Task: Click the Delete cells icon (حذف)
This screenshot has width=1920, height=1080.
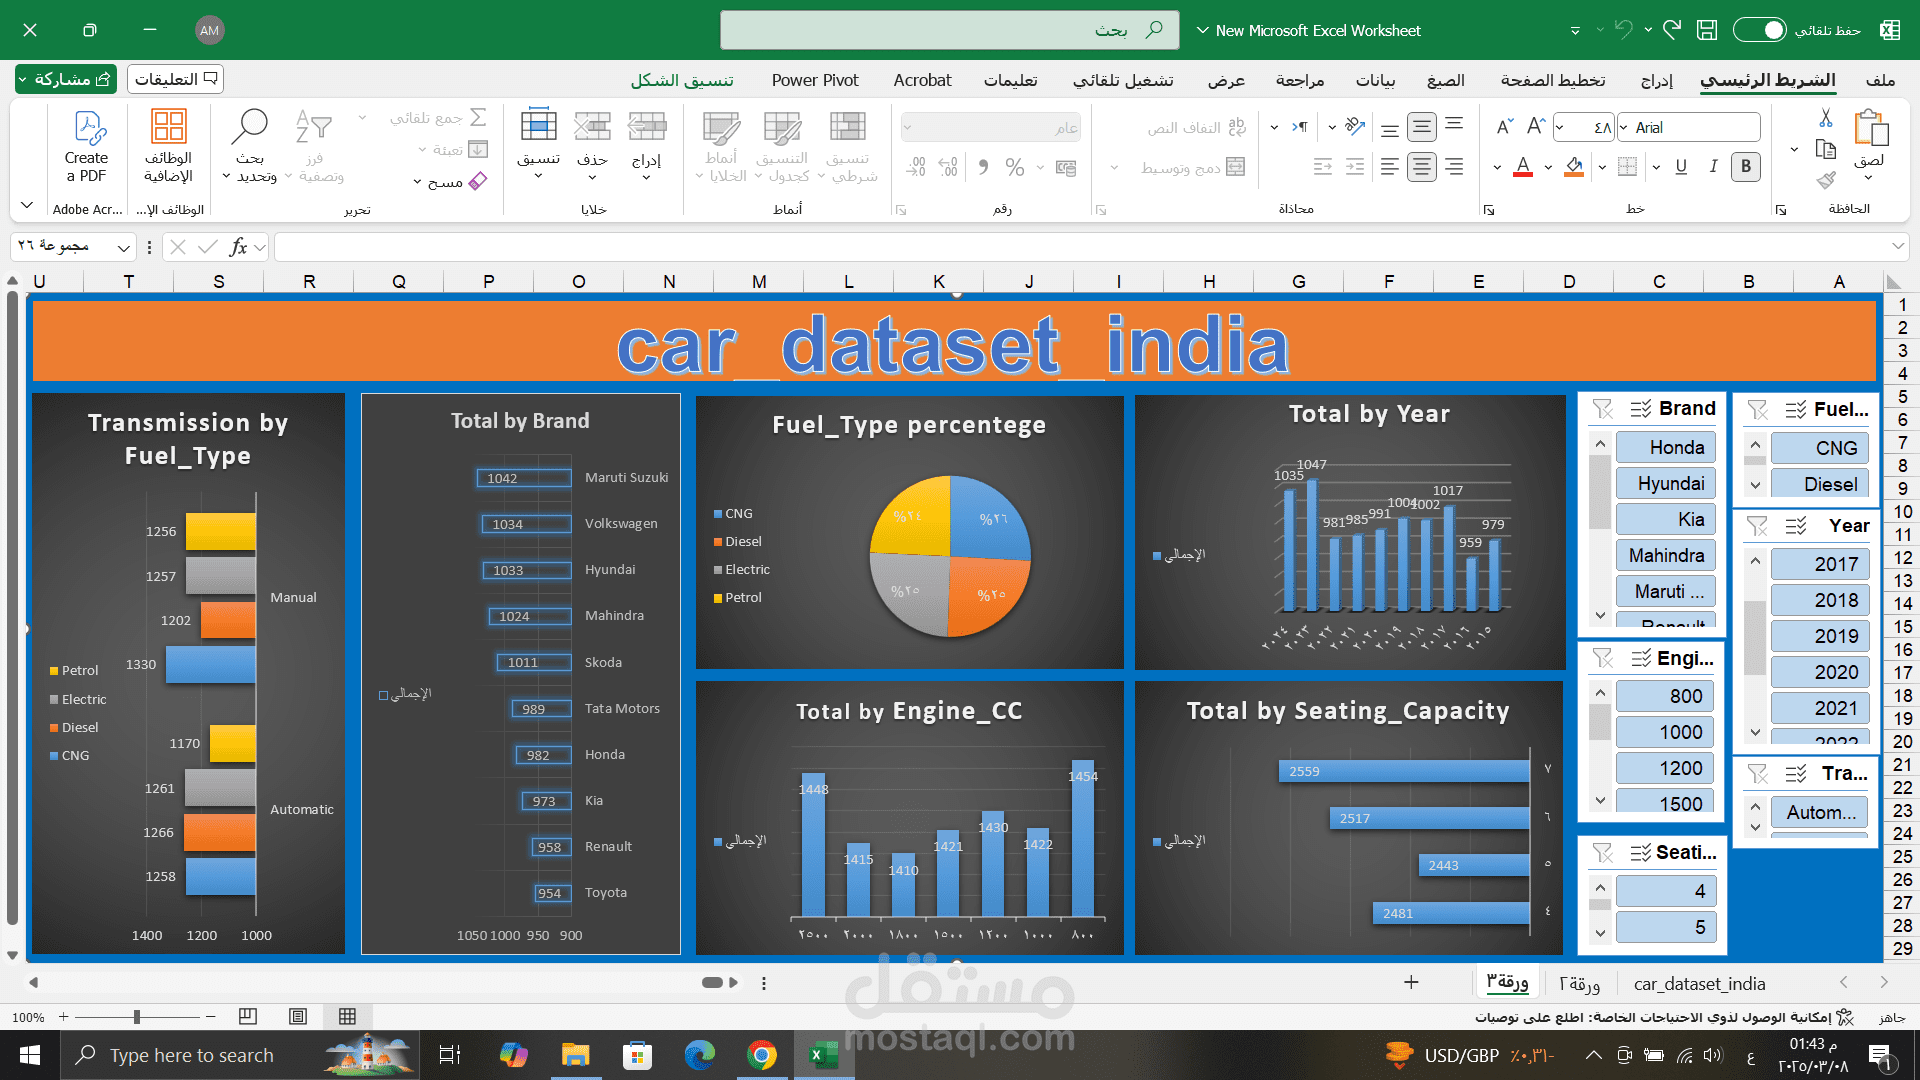Action: click(x=593, y=127)
